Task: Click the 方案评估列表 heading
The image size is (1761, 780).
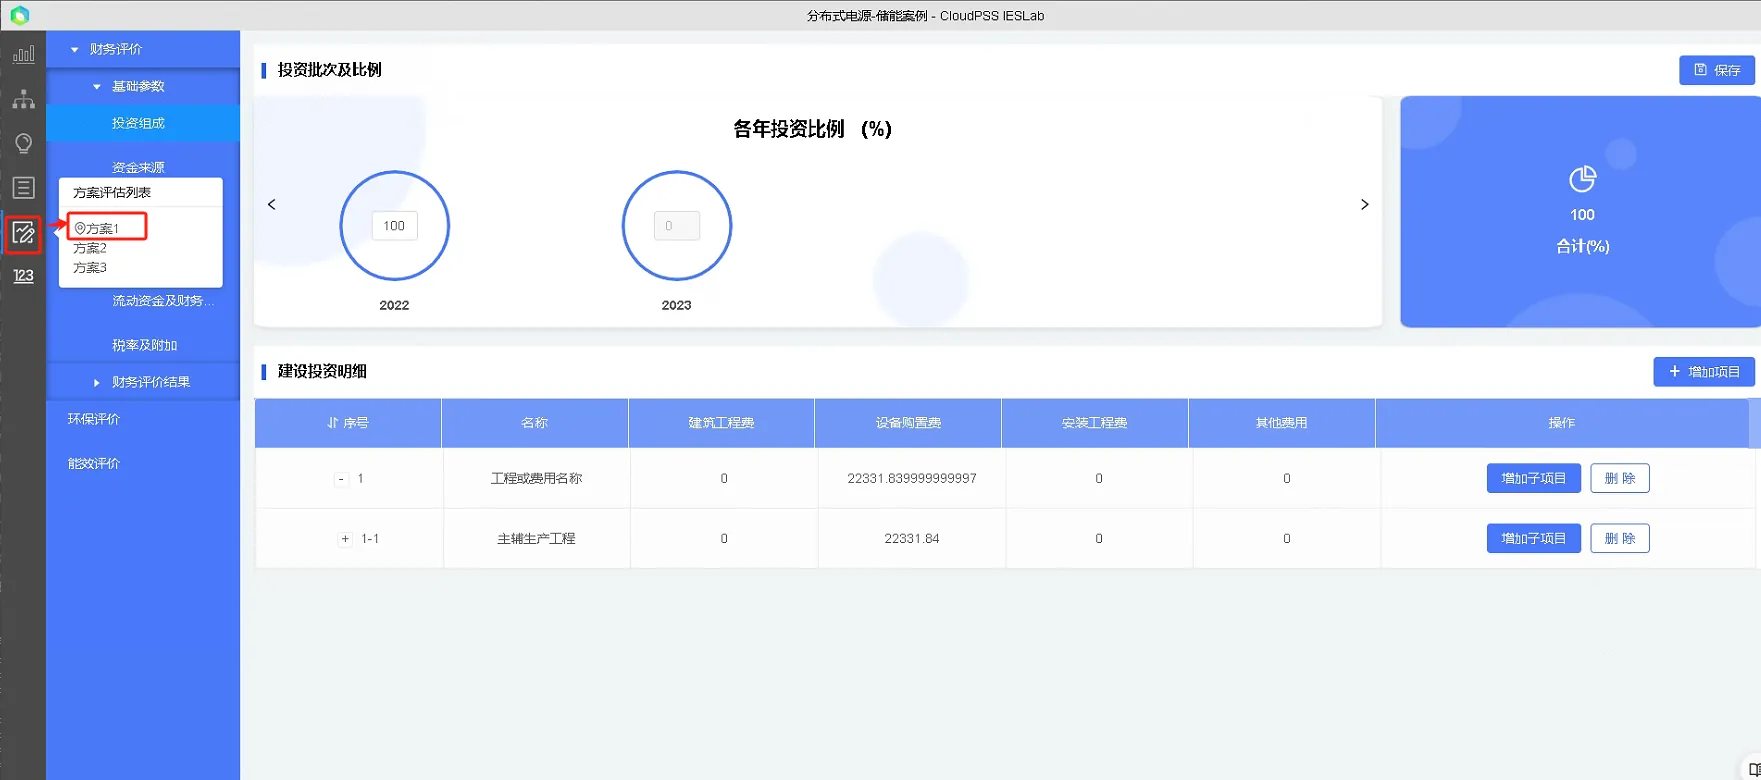Action: [x=112, y=193]
